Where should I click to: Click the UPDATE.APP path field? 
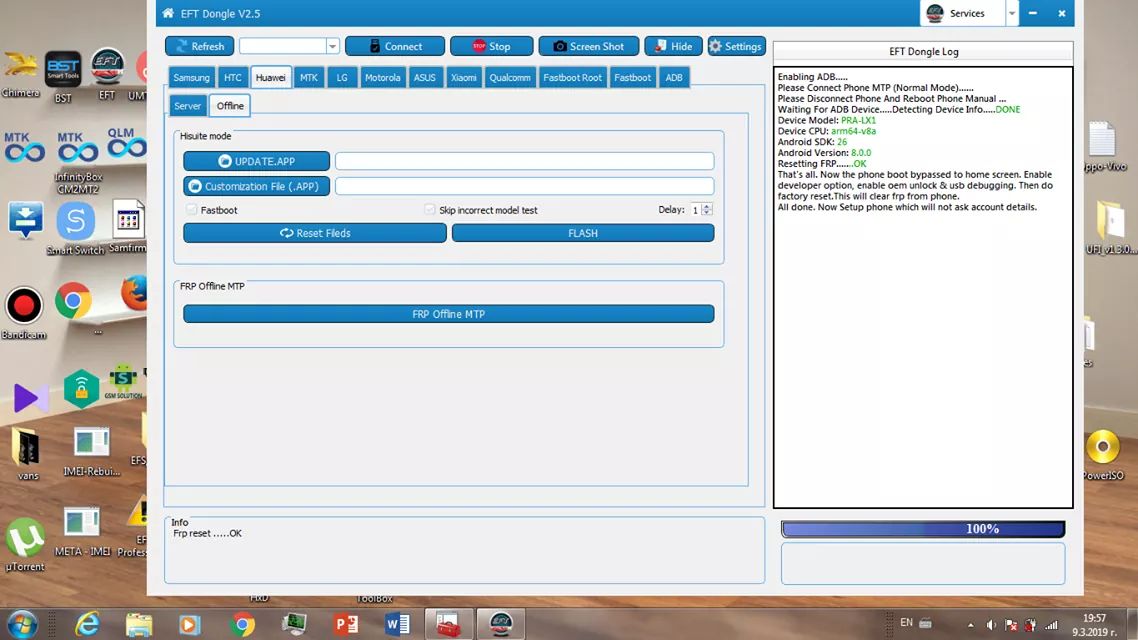pos(525,161)
